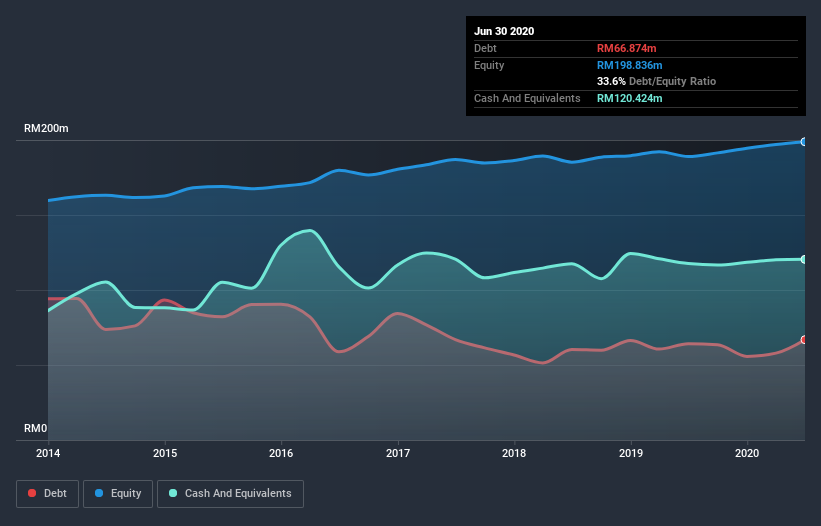Toggle the Equity series legend button
821x526 pixels.
(118, 494)
